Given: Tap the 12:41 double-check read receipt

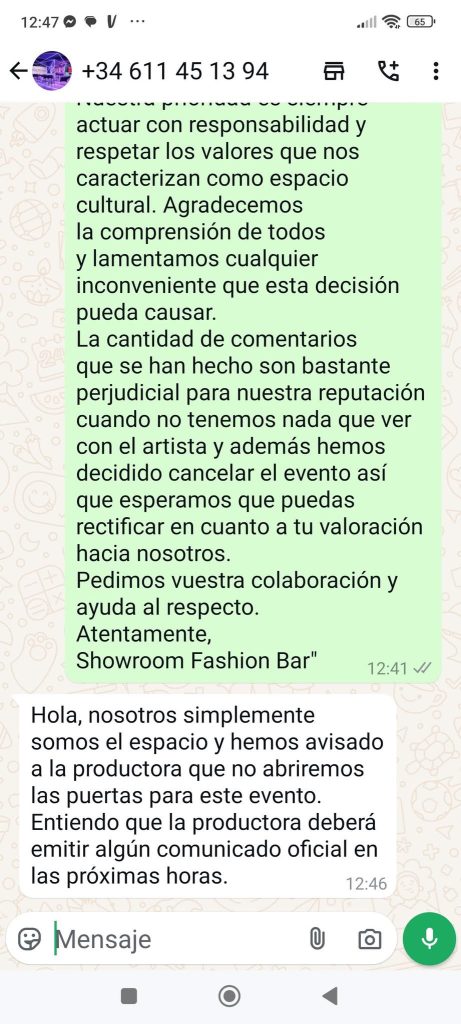Looking at the screenshot, I should [x=423, y=668].
